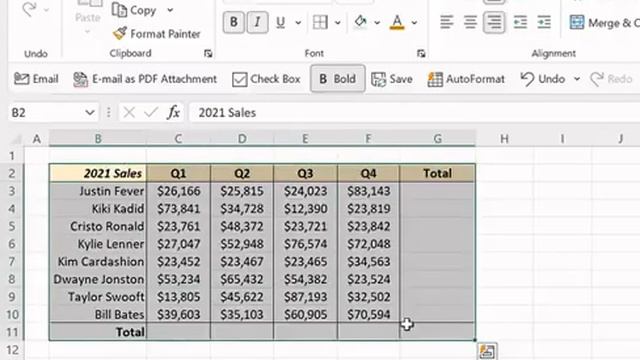The height and width of the screenshot is (360, 640).
Task: Select the cell with $13,805
Action: tap(178, 297)
